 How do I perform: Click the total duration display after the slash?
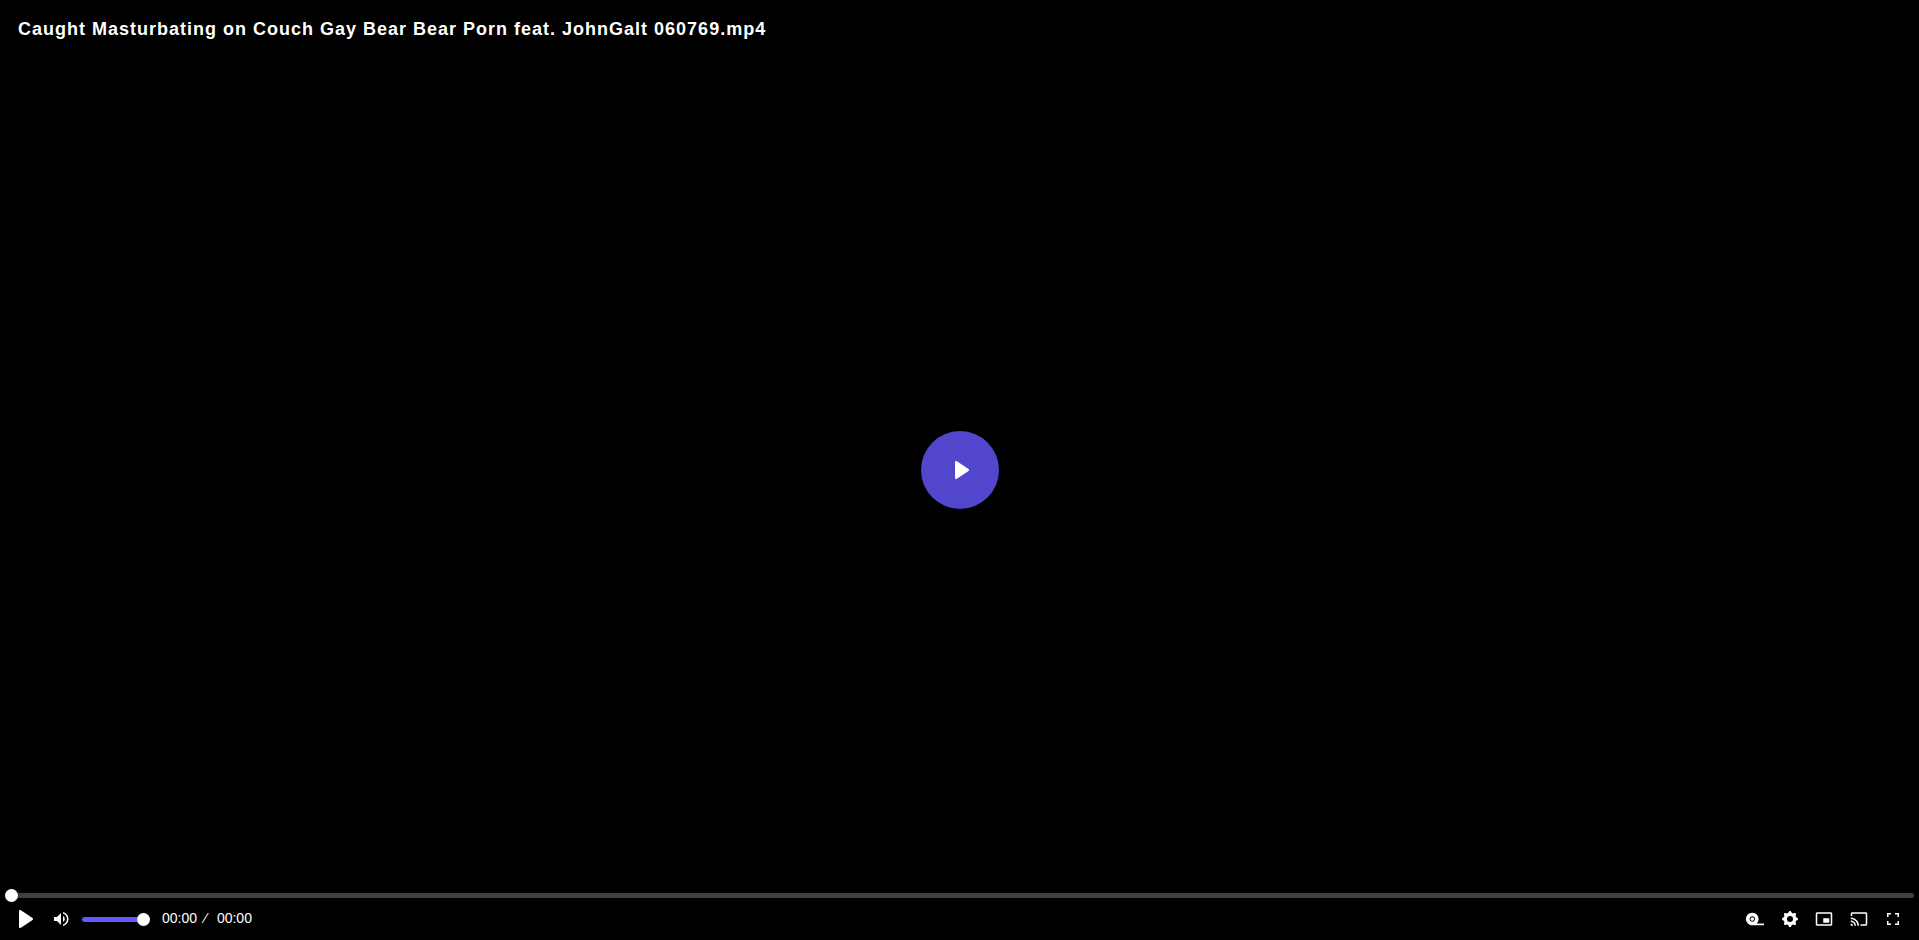(x=234, y=918)
